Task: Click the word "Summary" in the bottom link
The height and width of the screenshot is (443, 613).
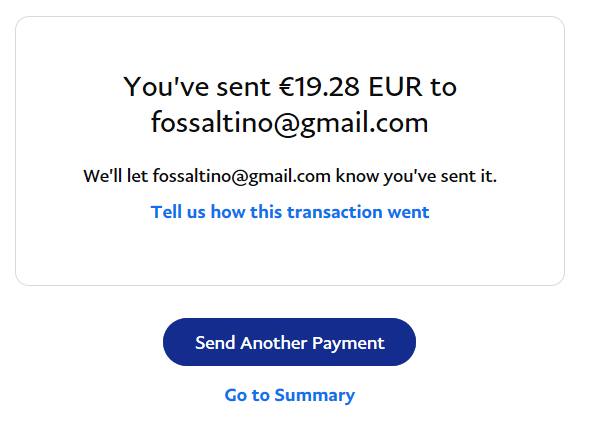Action: [315, 395]
